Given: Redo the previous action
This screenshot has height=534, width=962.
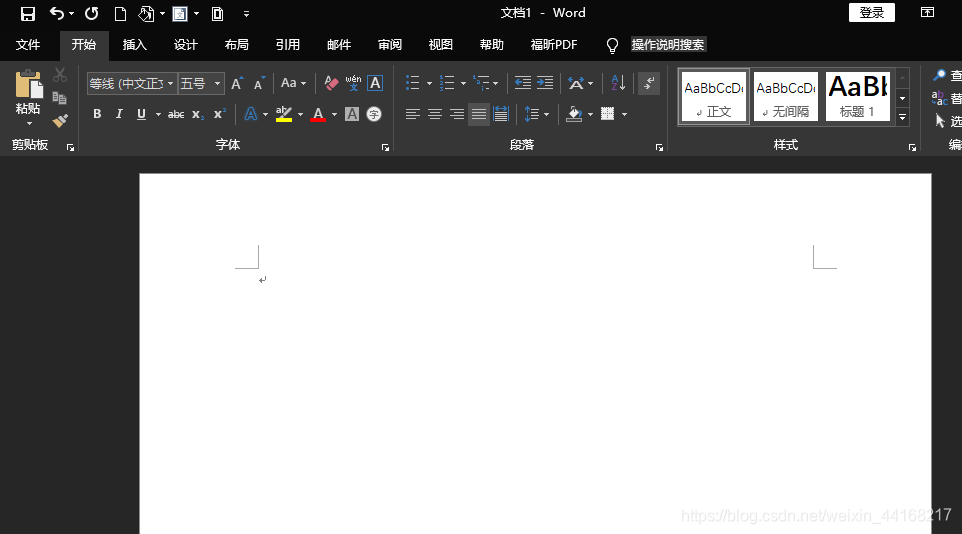Looking at the screenshot, I should 91,14.
